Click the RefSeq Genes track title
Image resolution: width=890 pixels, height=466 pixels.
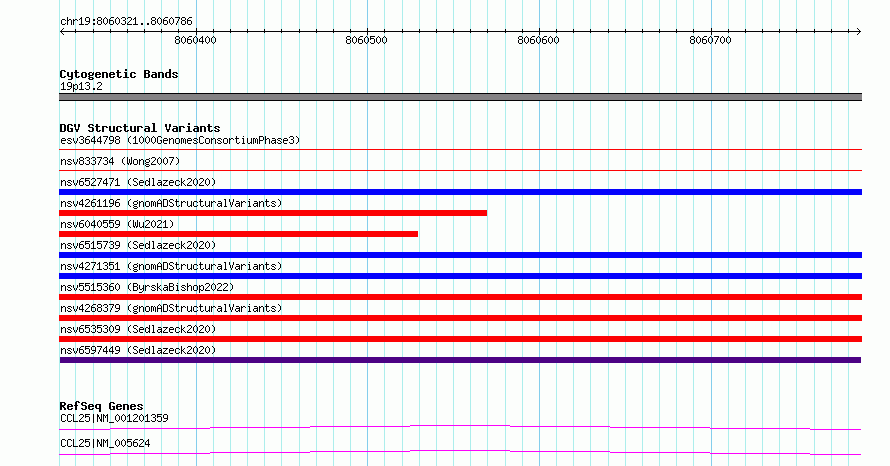pos(101,406)
